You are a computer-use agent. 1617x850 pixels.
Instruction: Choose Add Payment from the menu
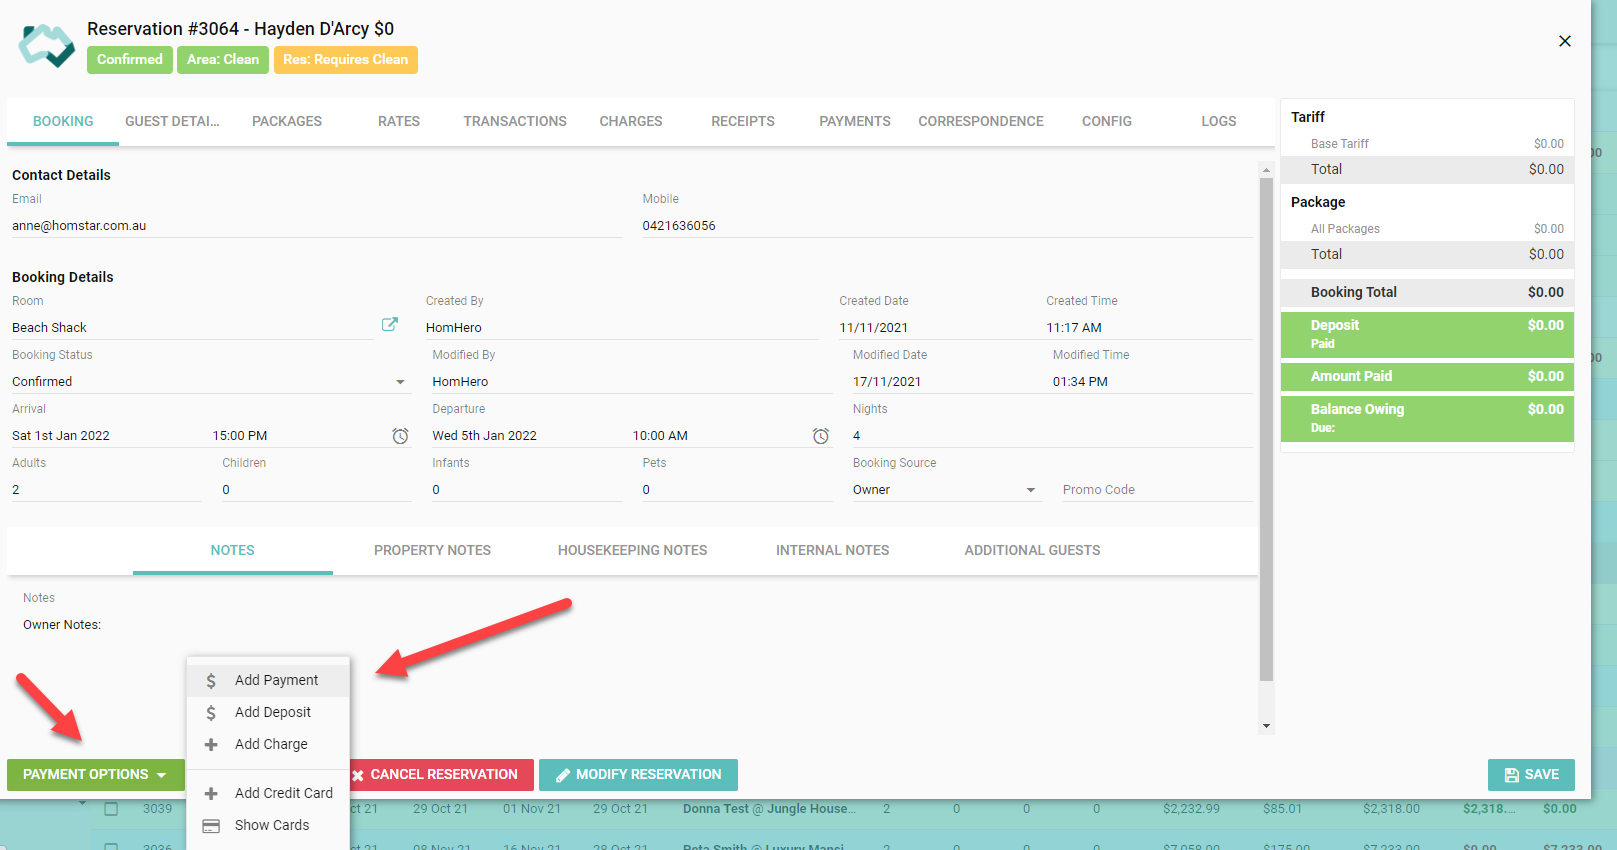[x=276, y=680]
